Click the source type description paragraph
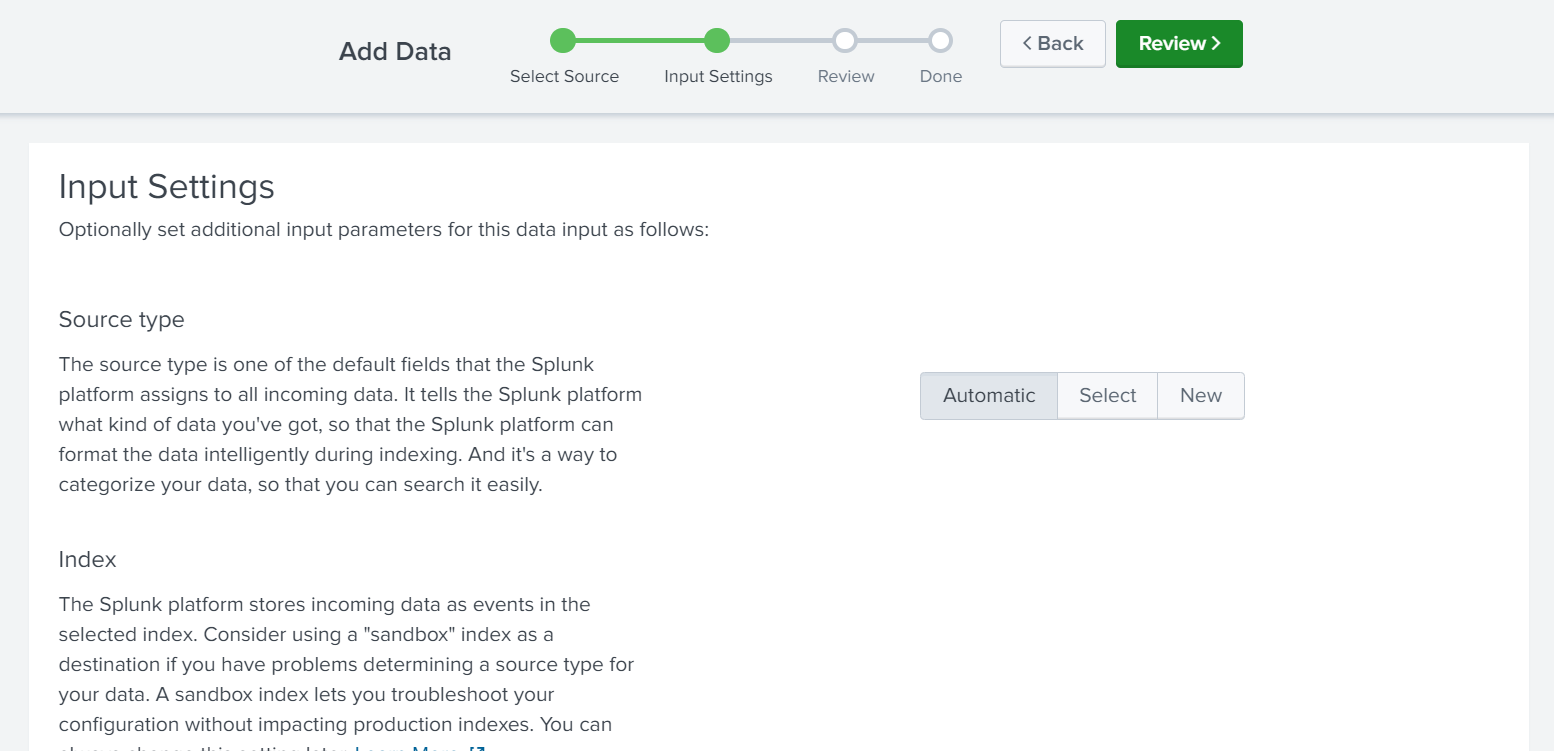The height and width of the screenshot is (751, 1554). (350, 424)
